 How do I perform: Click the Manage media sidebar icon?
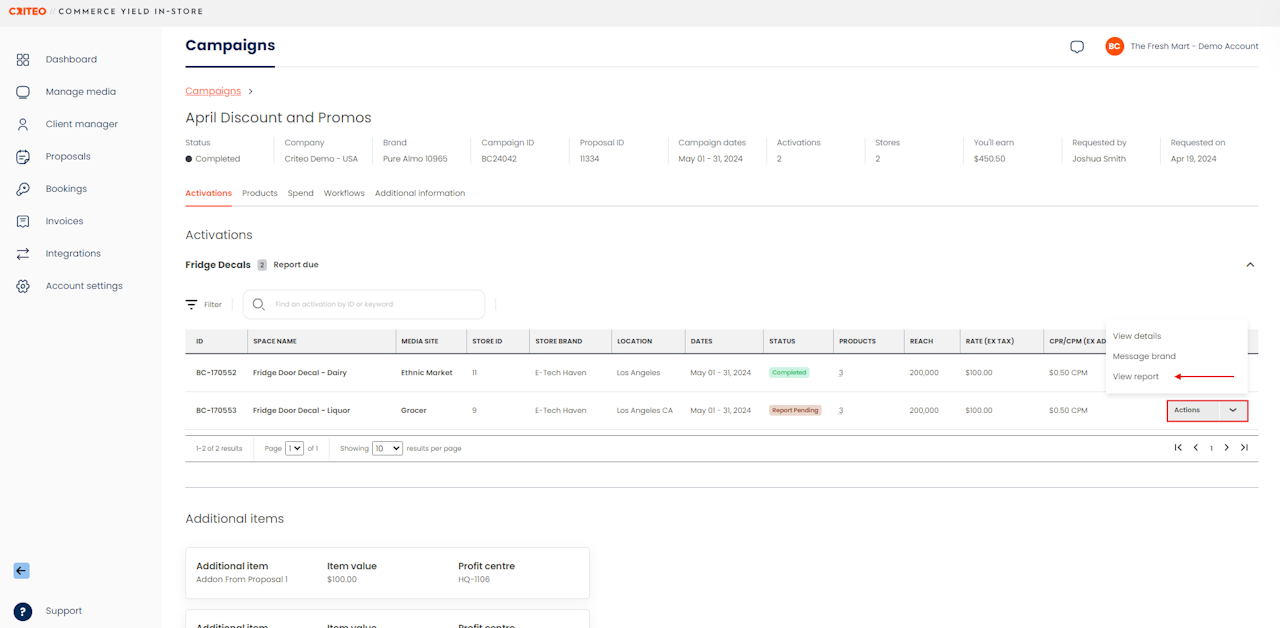pyautogui.click(x=23, y=92)
